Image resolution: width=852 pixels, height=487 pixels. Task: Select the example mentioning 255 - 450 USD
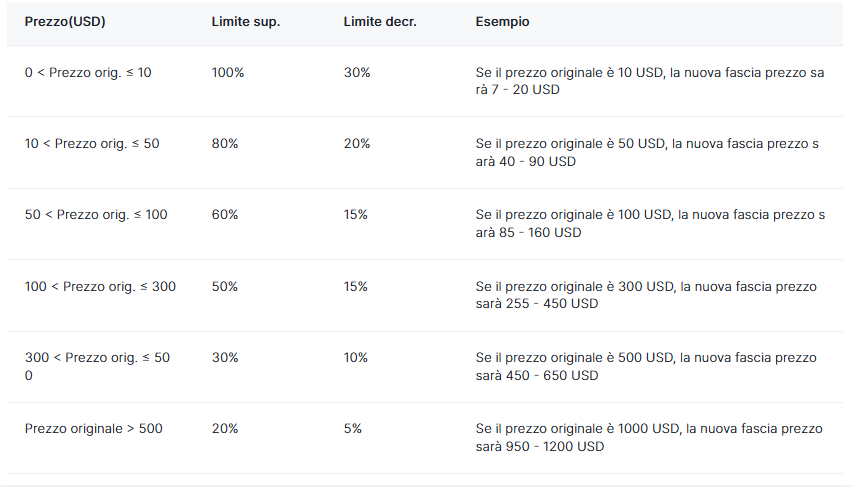pos(646,295)
